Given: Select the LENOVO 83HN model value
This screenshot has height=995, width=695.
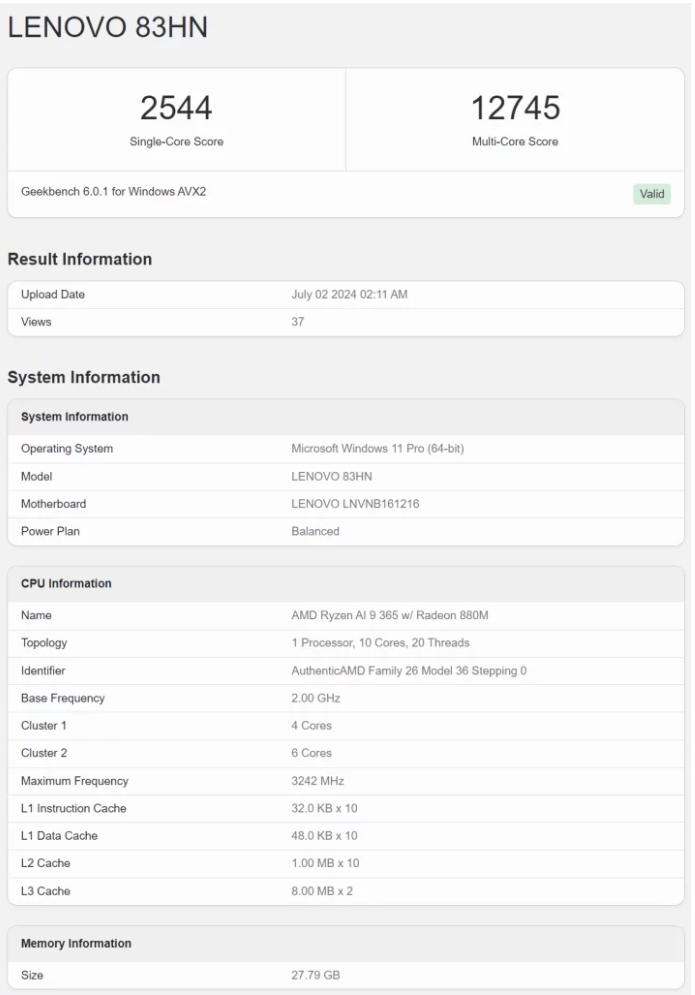Looking at the screenshot, I should point(332,477).
